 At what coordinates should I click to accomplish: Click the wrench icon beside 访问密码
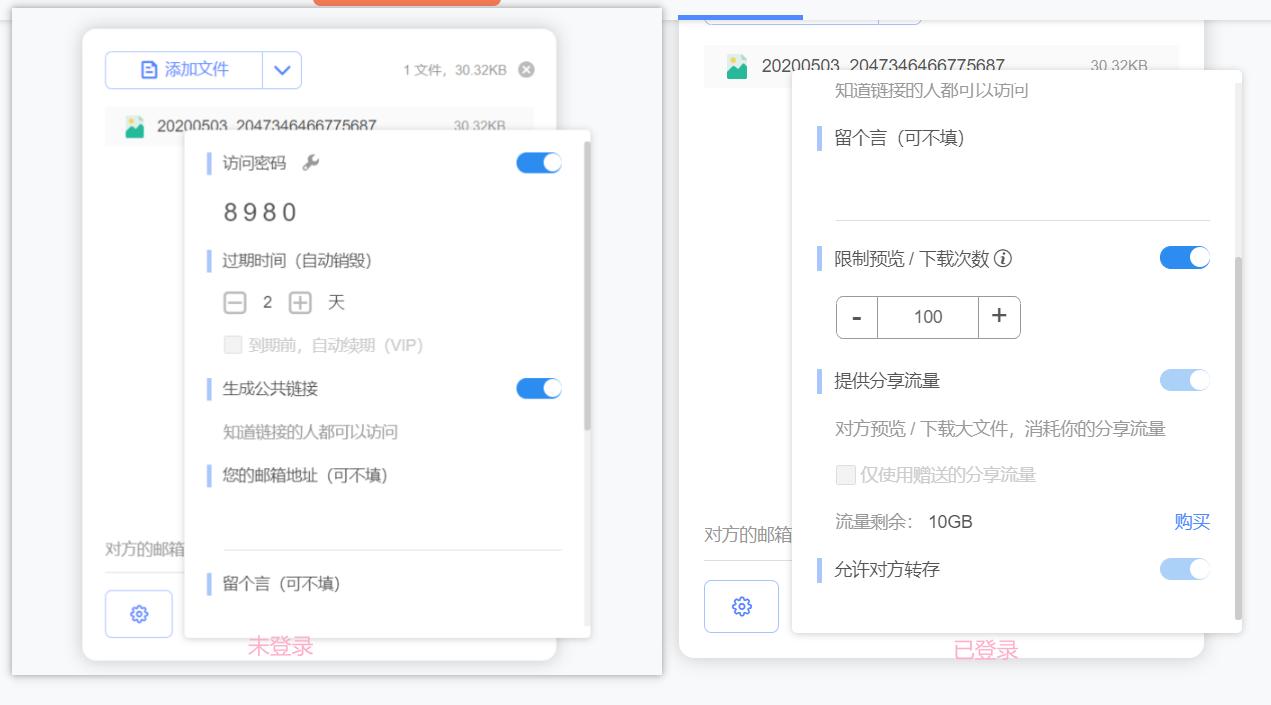pyautogui.click(x=310, y=162)
